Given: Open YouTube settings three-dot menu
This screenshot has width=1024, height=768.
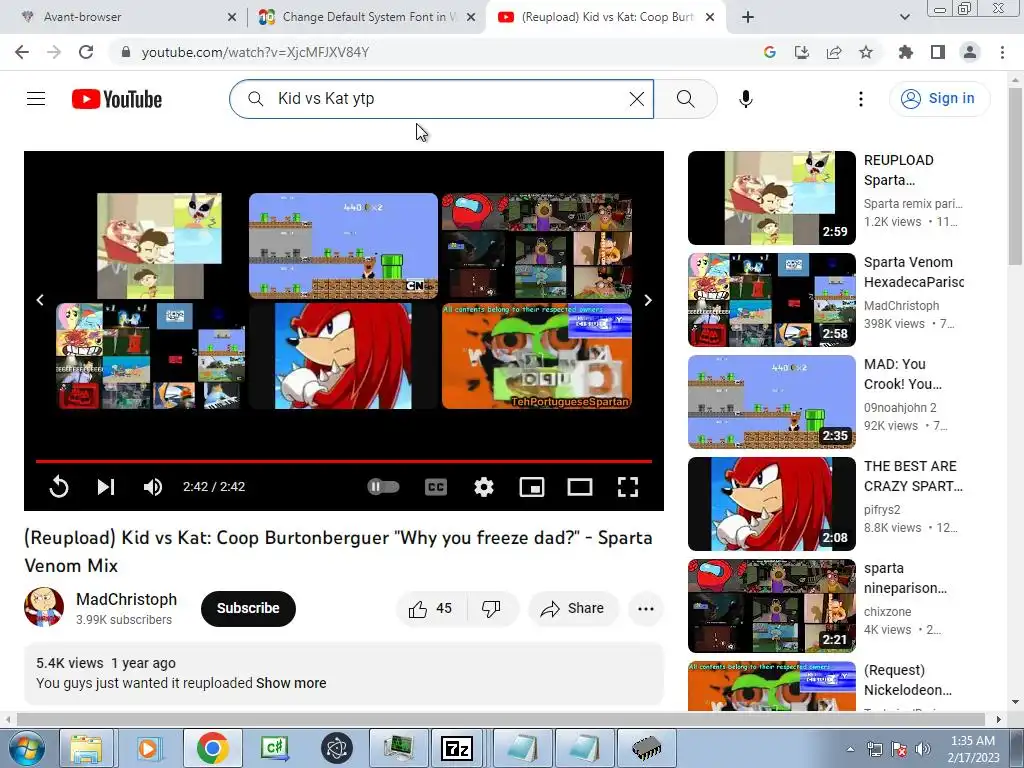Looking at the screenshot, I should coord(861,99).
